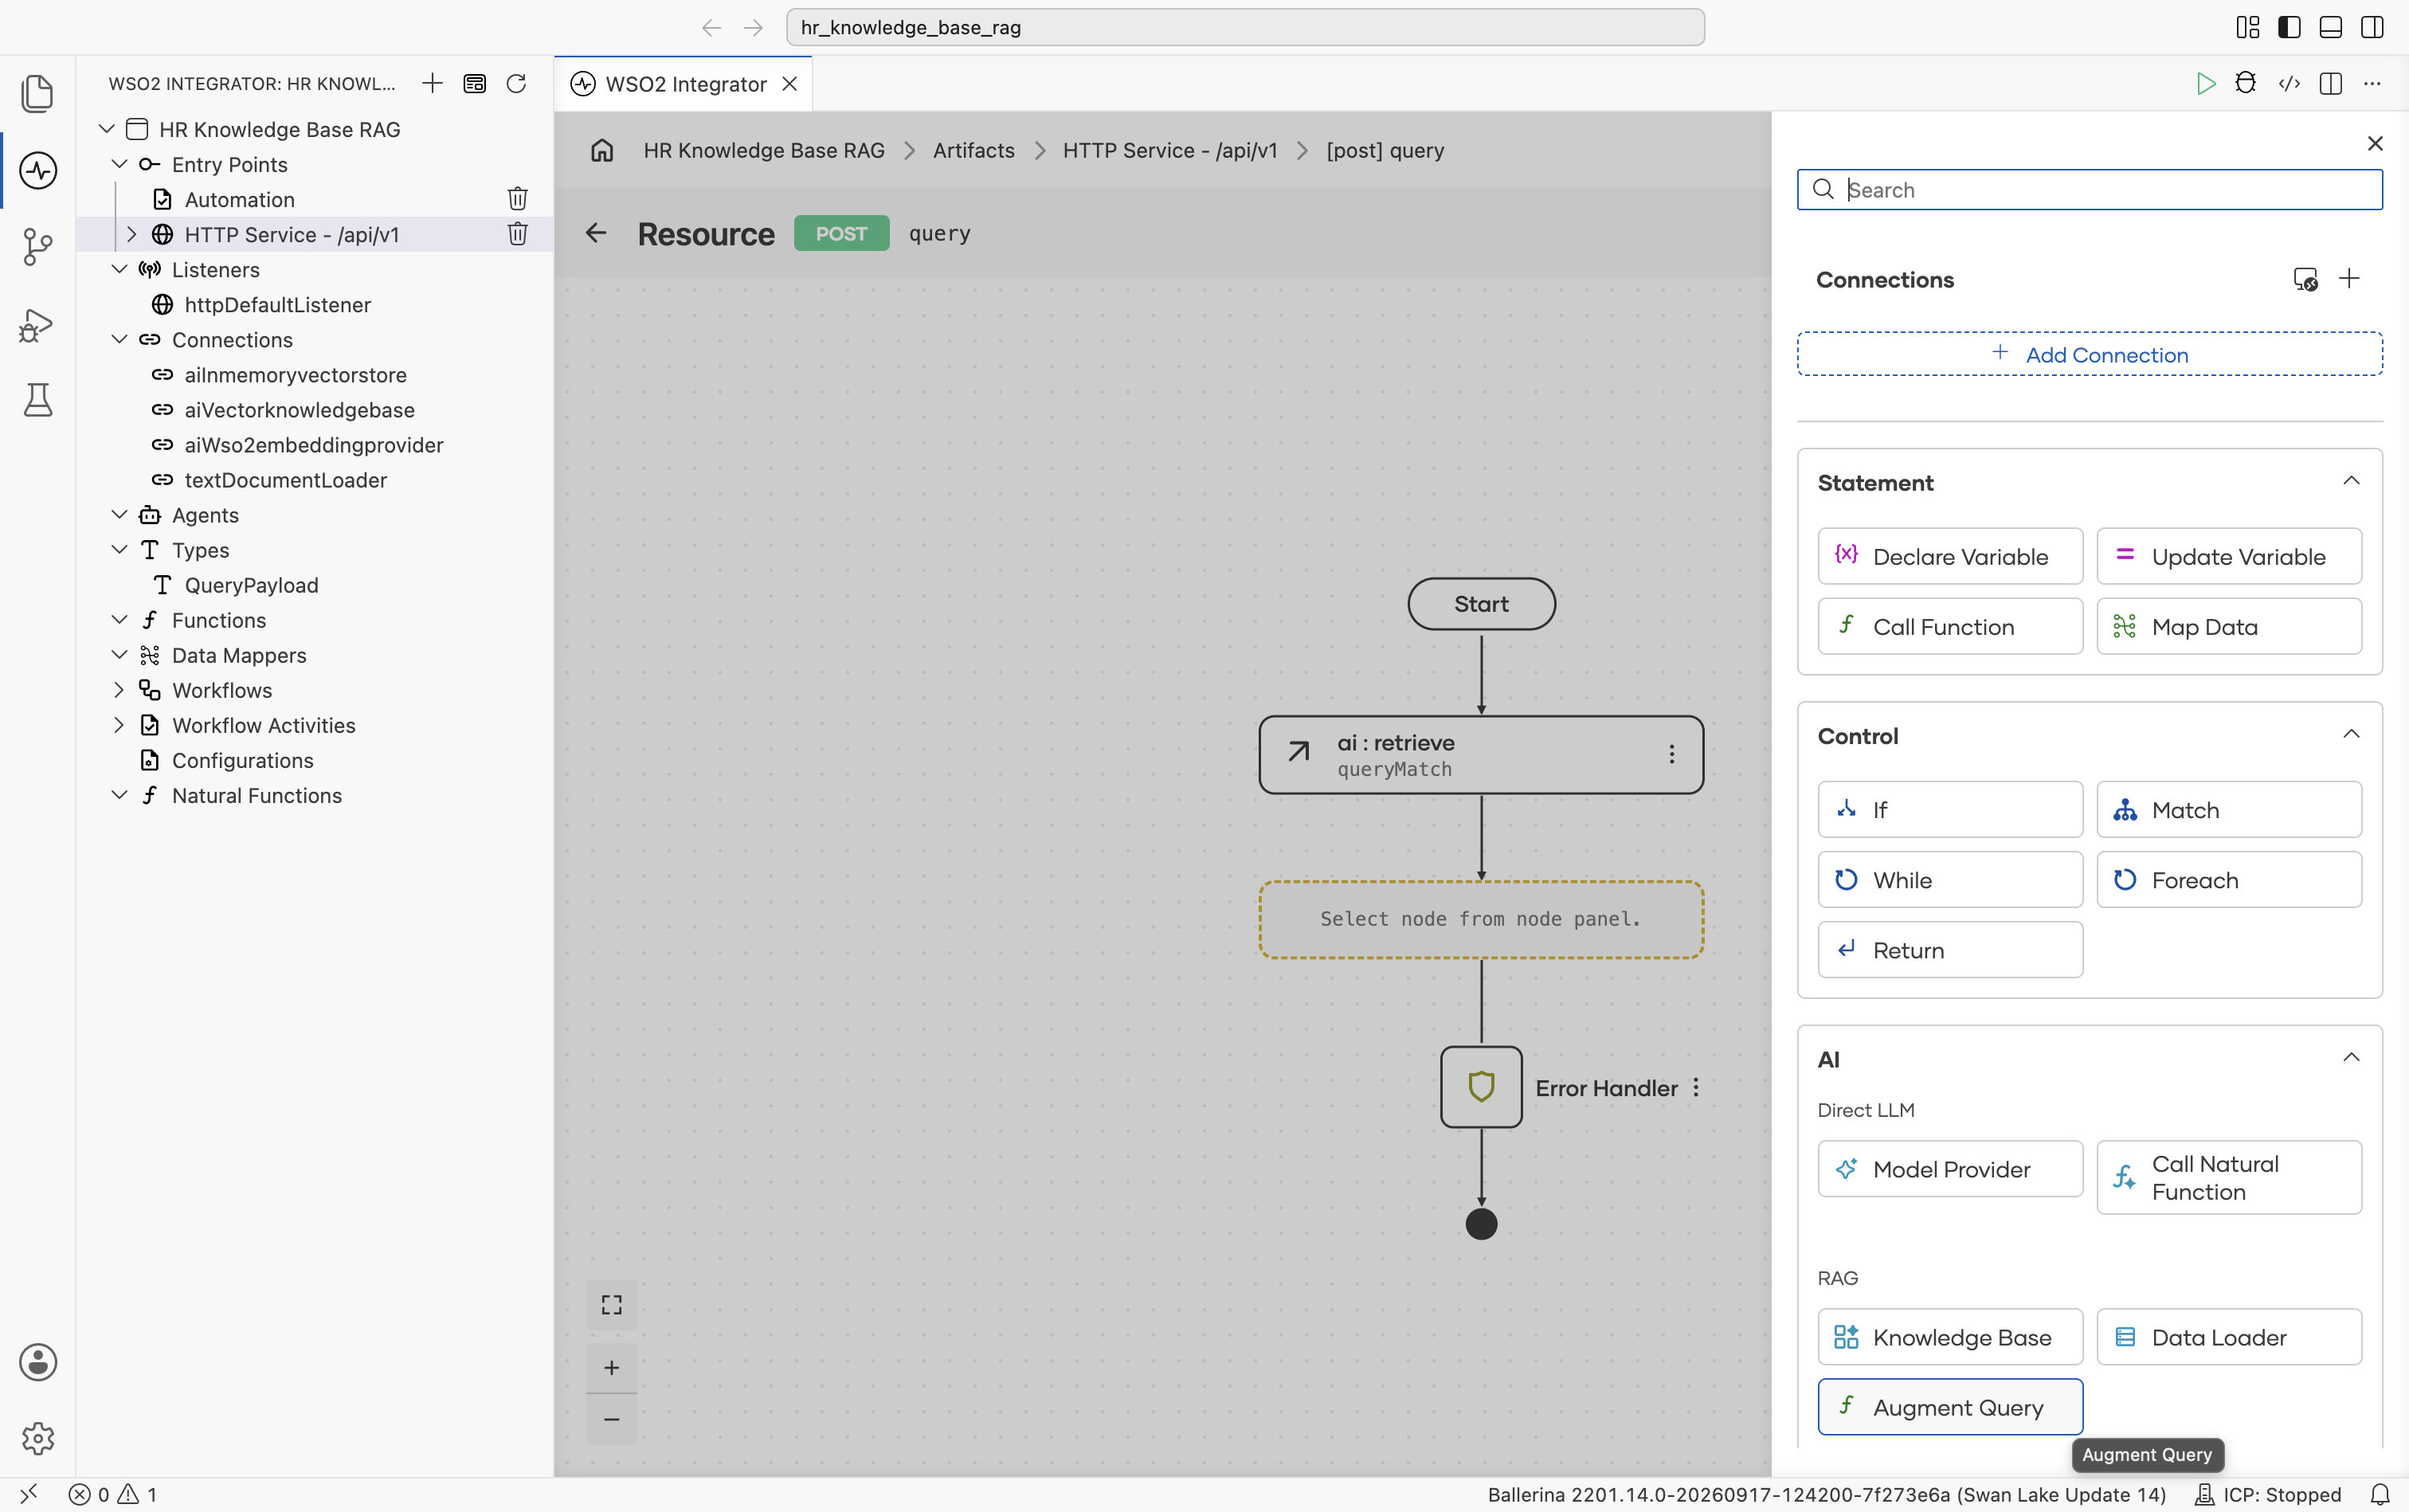The width and height of the screenshot is (2409, 1512).
Task: Open the Error Handler options menu
Action: [1696, 1088]
